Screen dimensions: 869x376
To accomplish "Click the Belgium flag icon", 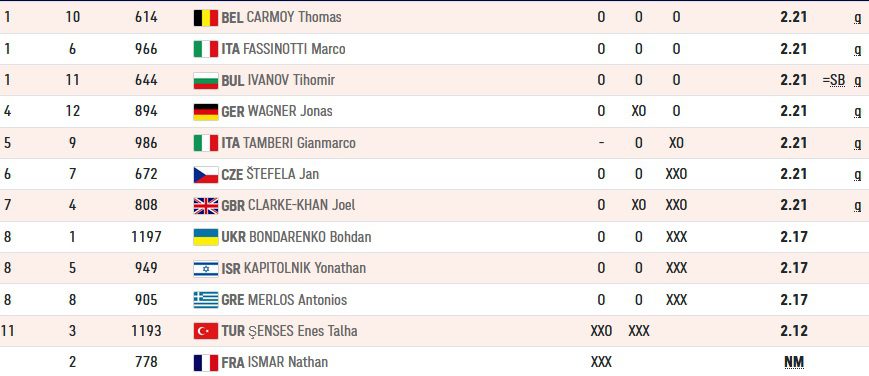I will tap(206, 18).
